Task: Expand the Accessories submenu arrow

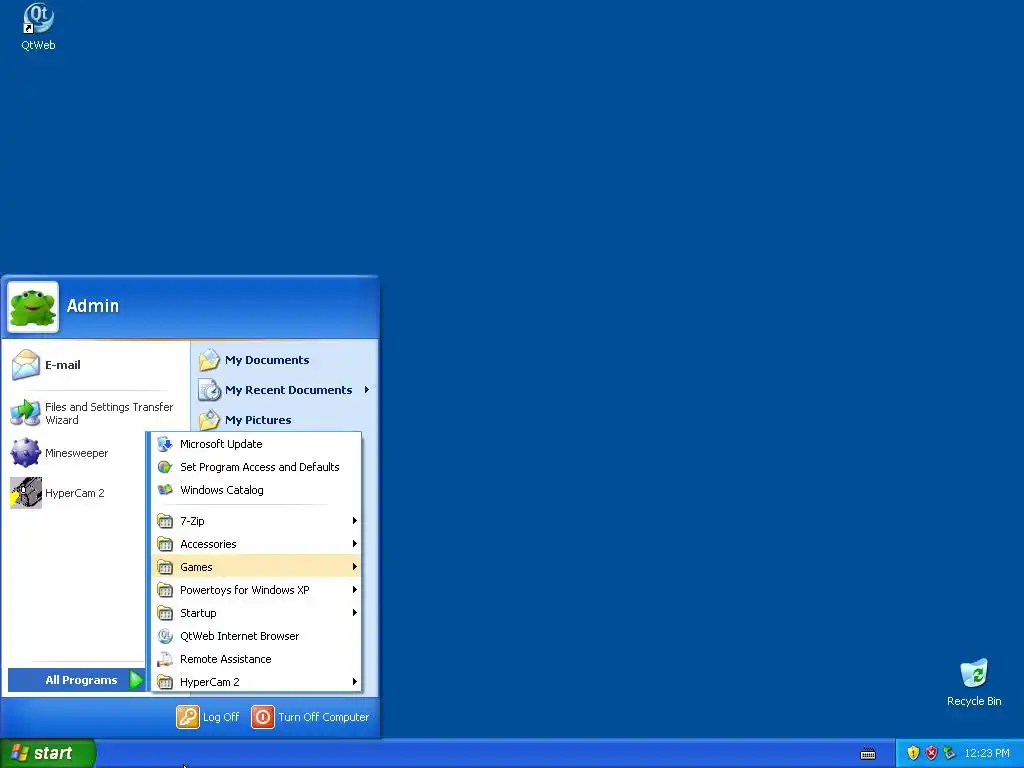Action: pos(355,543)
